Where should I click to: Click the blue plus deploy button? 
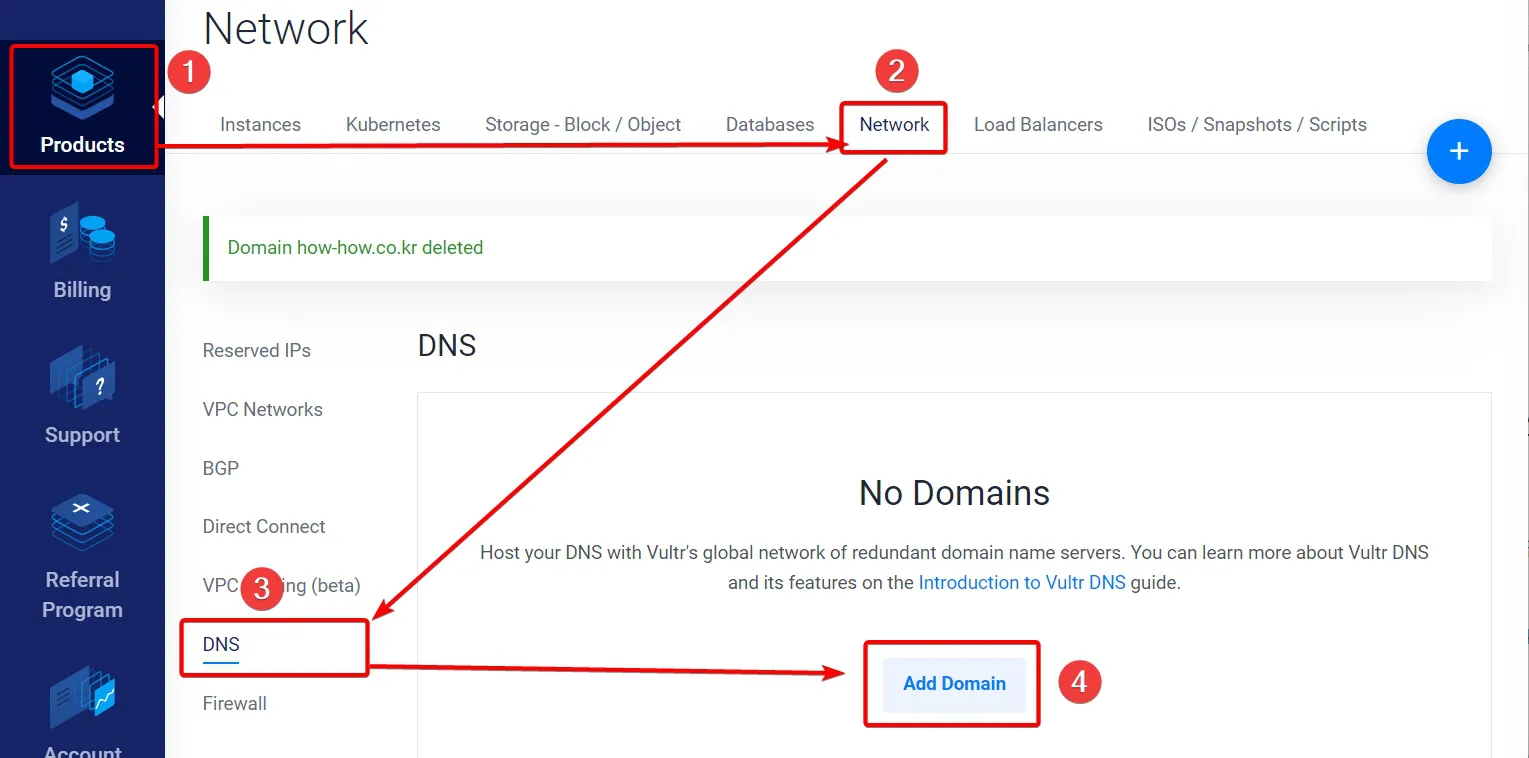(1459, 151)
